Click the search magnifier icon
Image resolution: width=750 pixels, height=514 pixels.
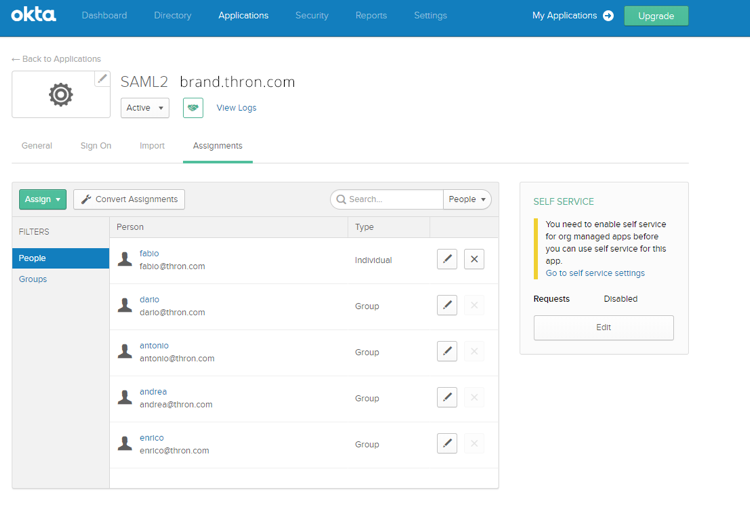click(341, 199)
